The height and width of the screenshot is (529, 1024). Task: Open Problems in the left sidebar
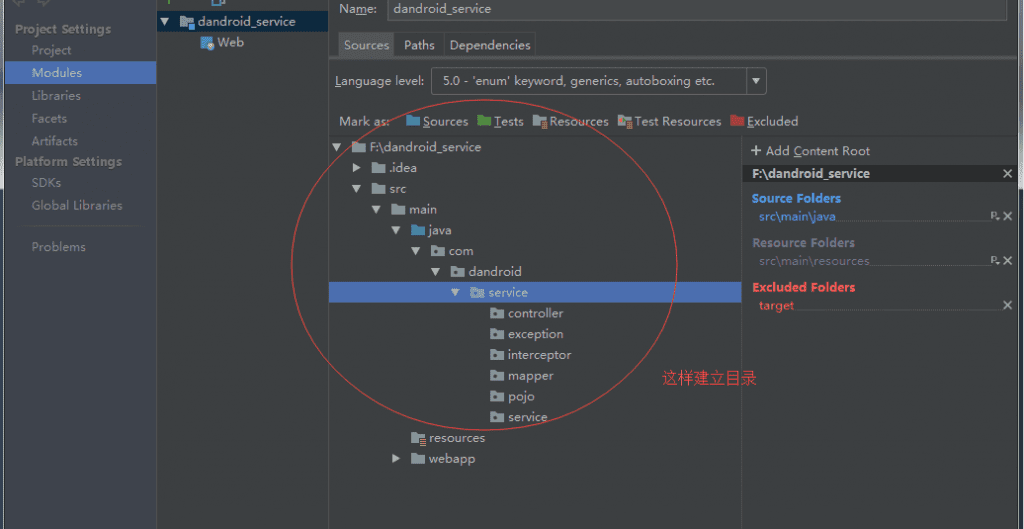[58, 247]
